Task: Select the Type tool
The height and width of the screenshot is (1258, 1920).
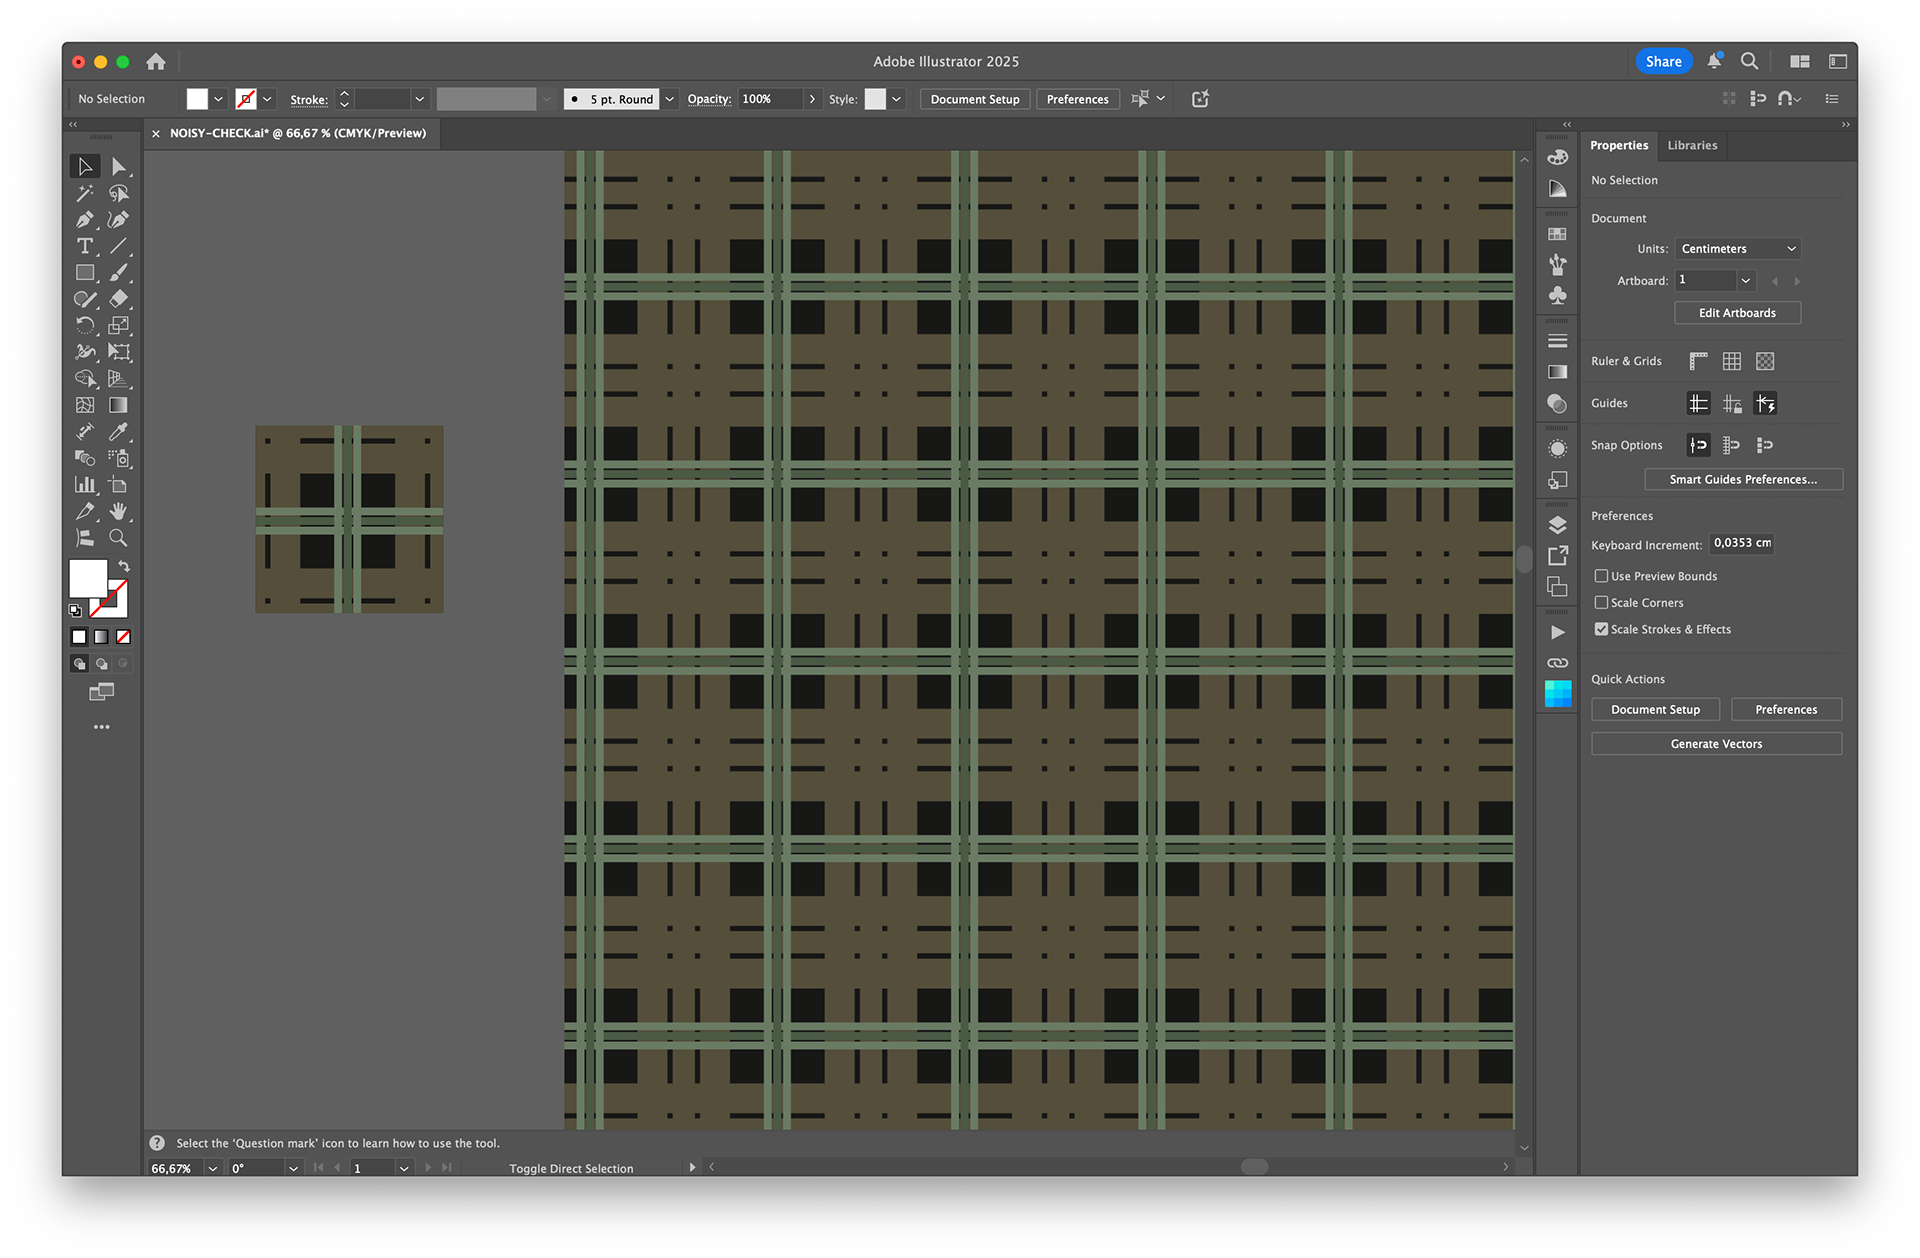Action: pos(85,246)
